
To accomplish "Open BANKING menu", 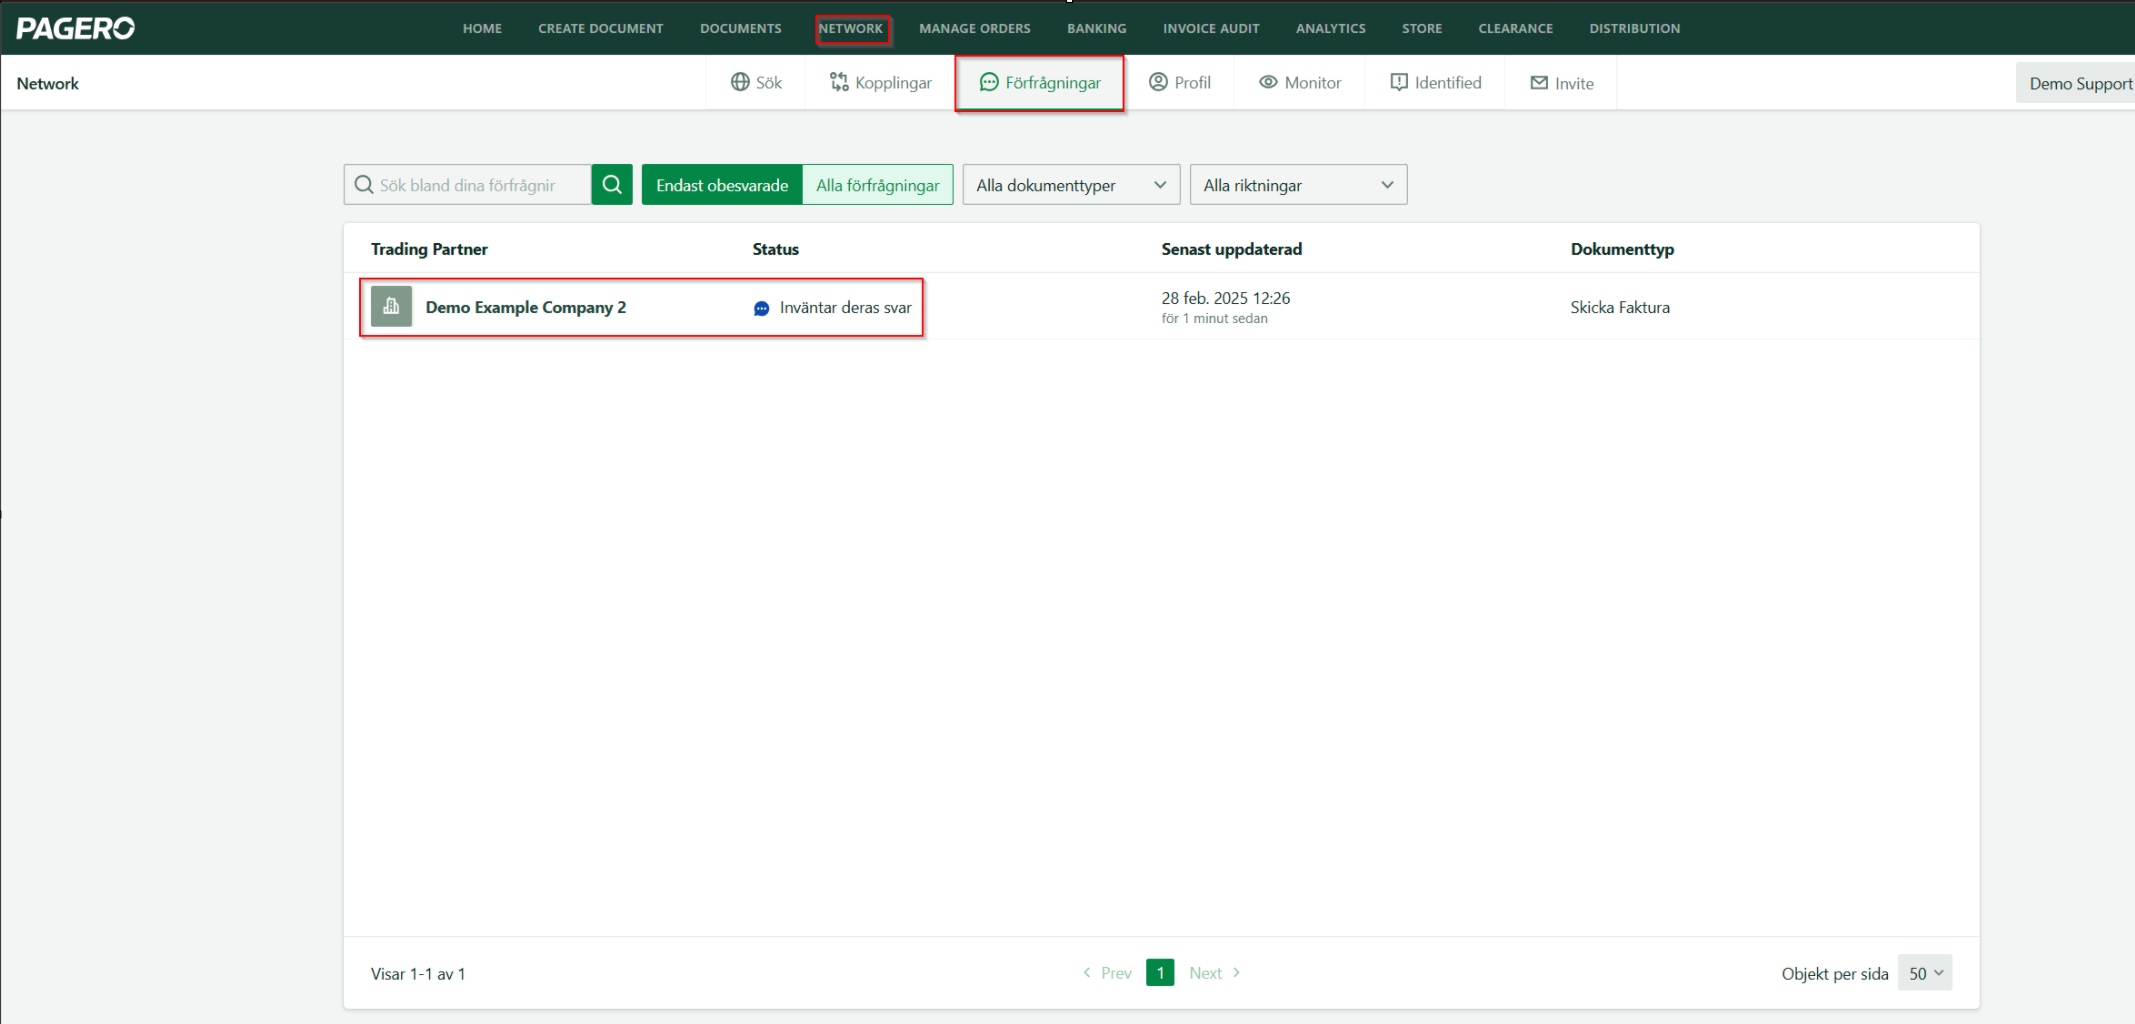I will [1097, 28].
